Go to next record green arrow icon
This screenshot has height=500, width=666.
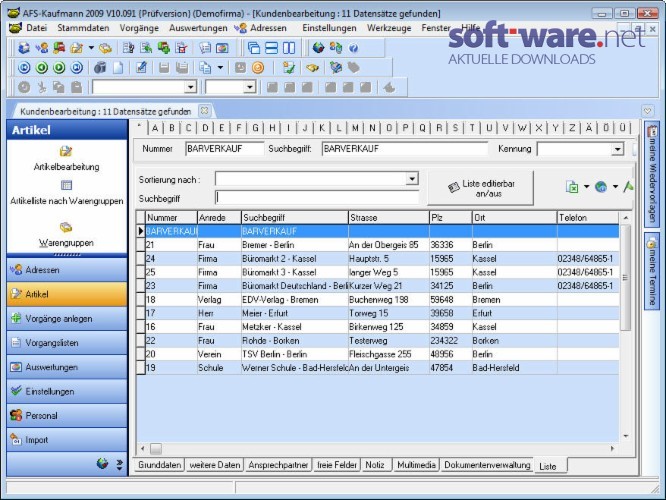[59, 68]
